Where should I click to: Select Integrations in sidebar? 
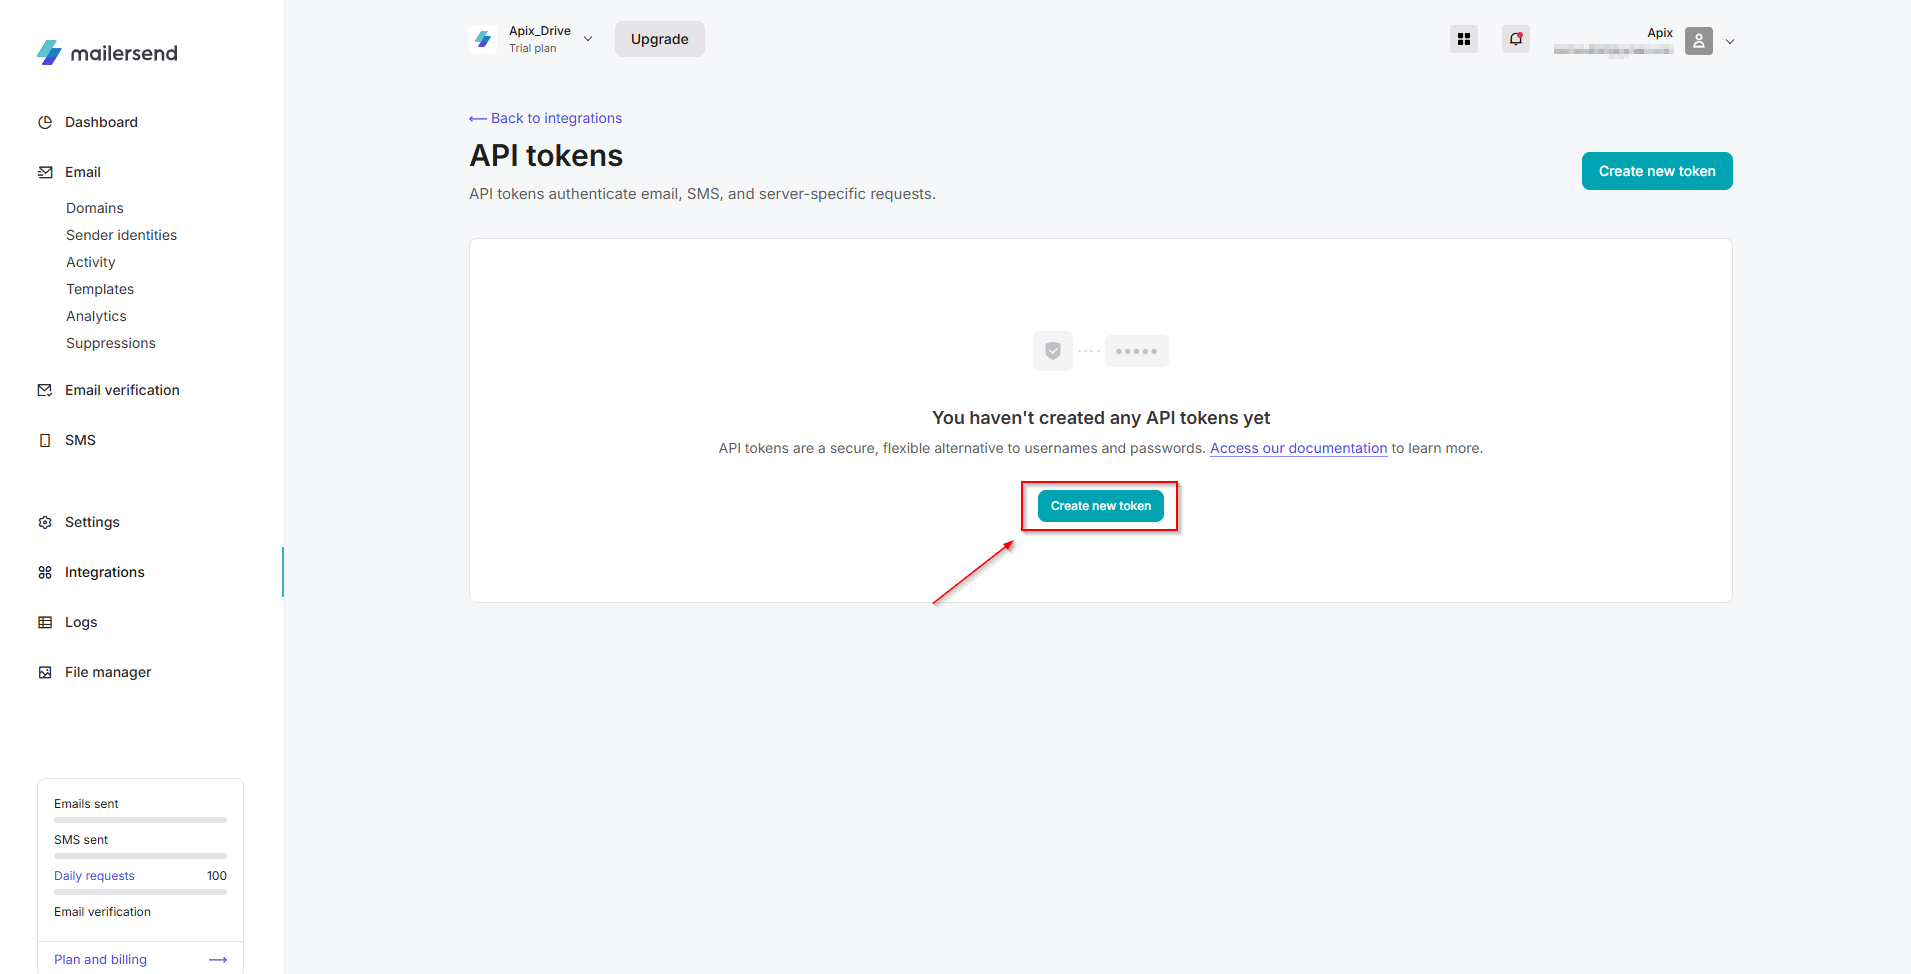105,572
